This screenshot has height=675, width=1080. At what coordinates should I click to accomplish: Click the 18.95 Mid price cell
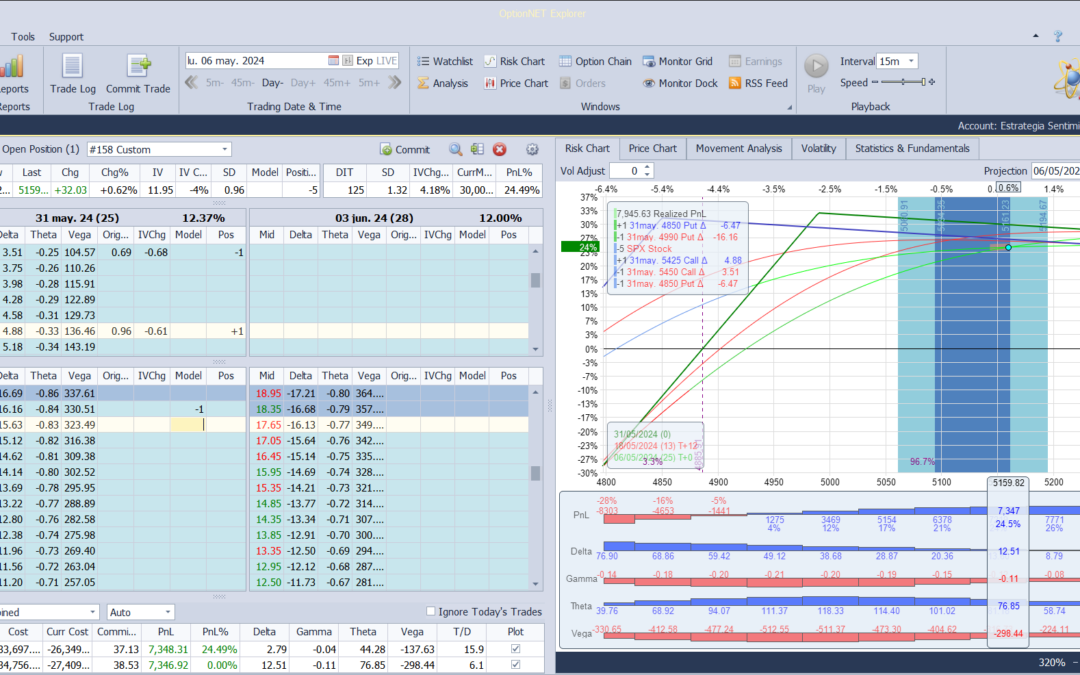click(269, 393)
